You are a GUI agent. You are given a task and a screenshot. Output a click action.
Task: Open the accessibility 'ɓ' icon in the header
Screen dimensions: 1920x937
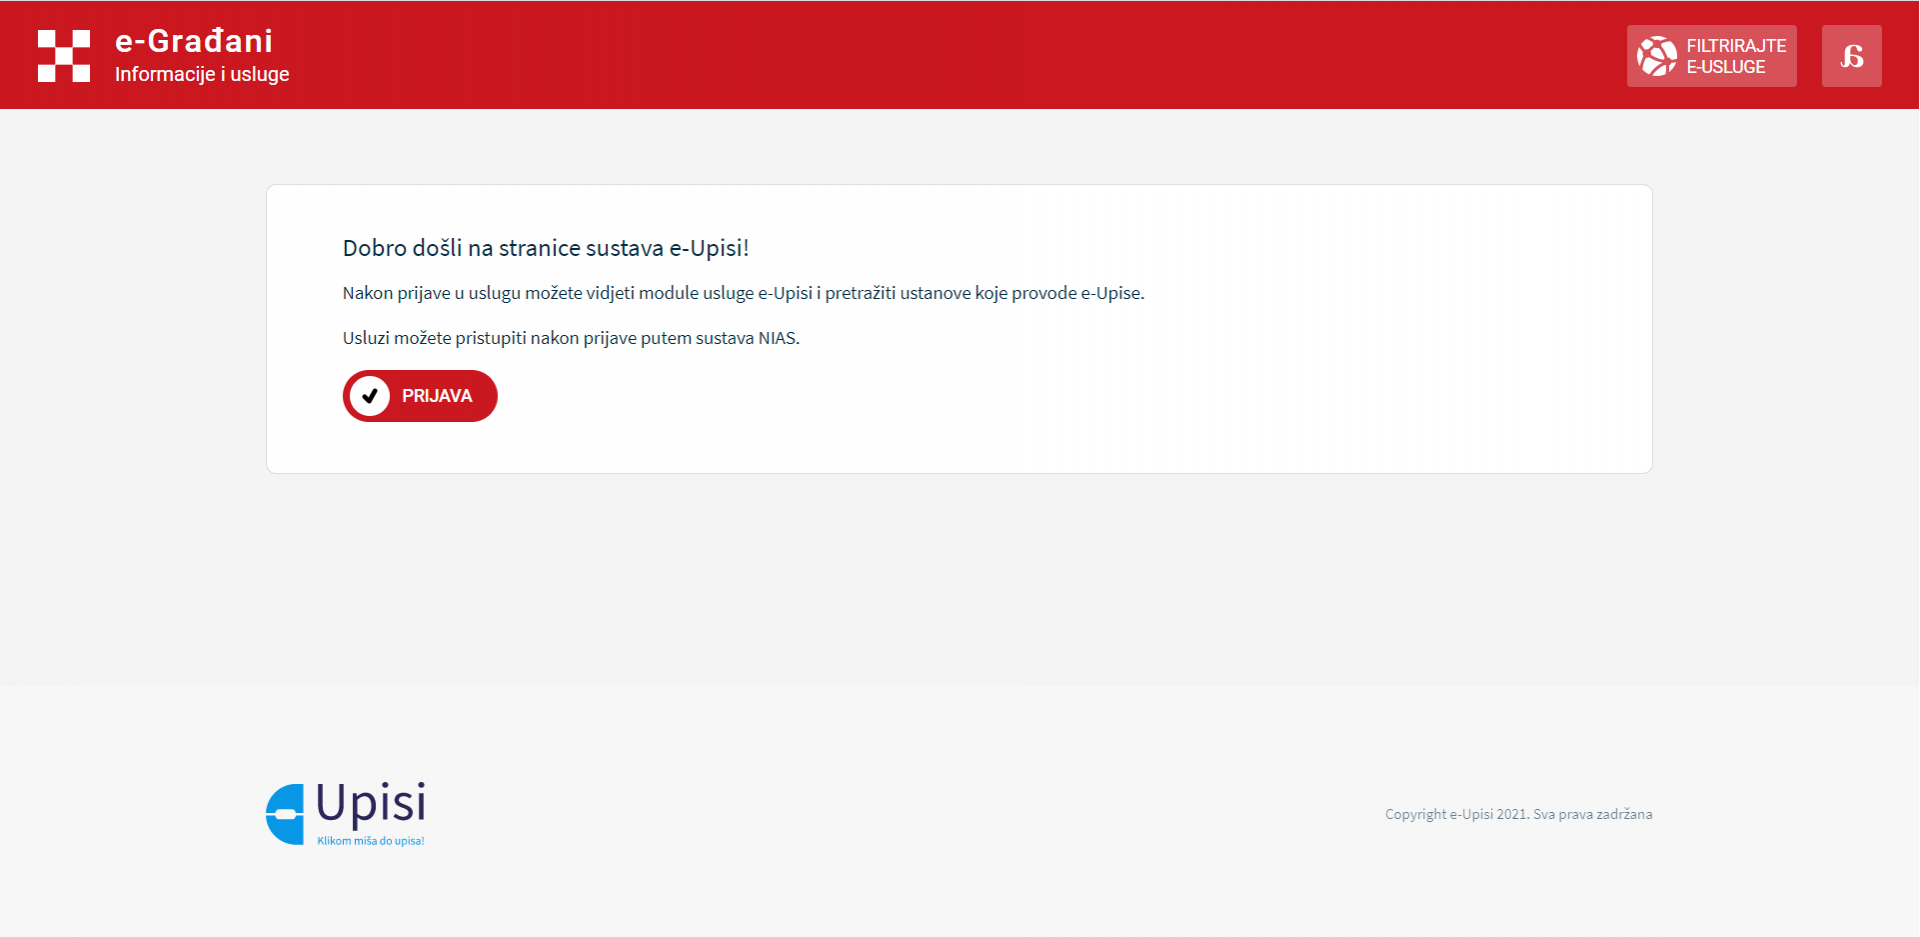coord(1851,55)
